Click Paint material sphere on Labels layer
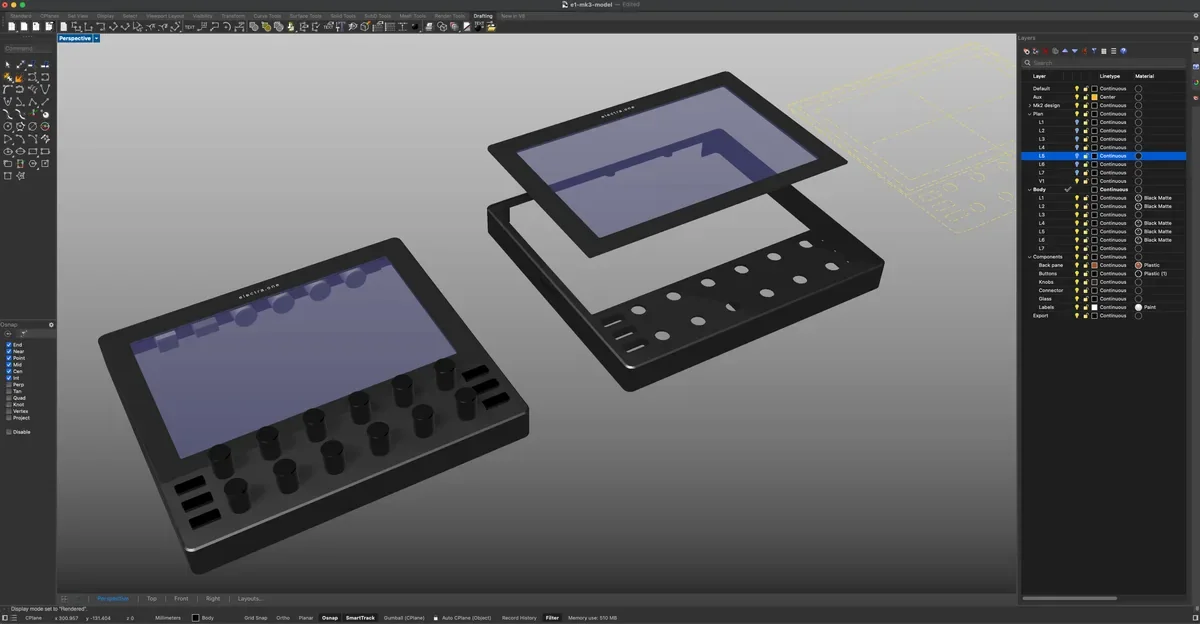Viewport: 1200px width, 624px height. point(1138,307)
